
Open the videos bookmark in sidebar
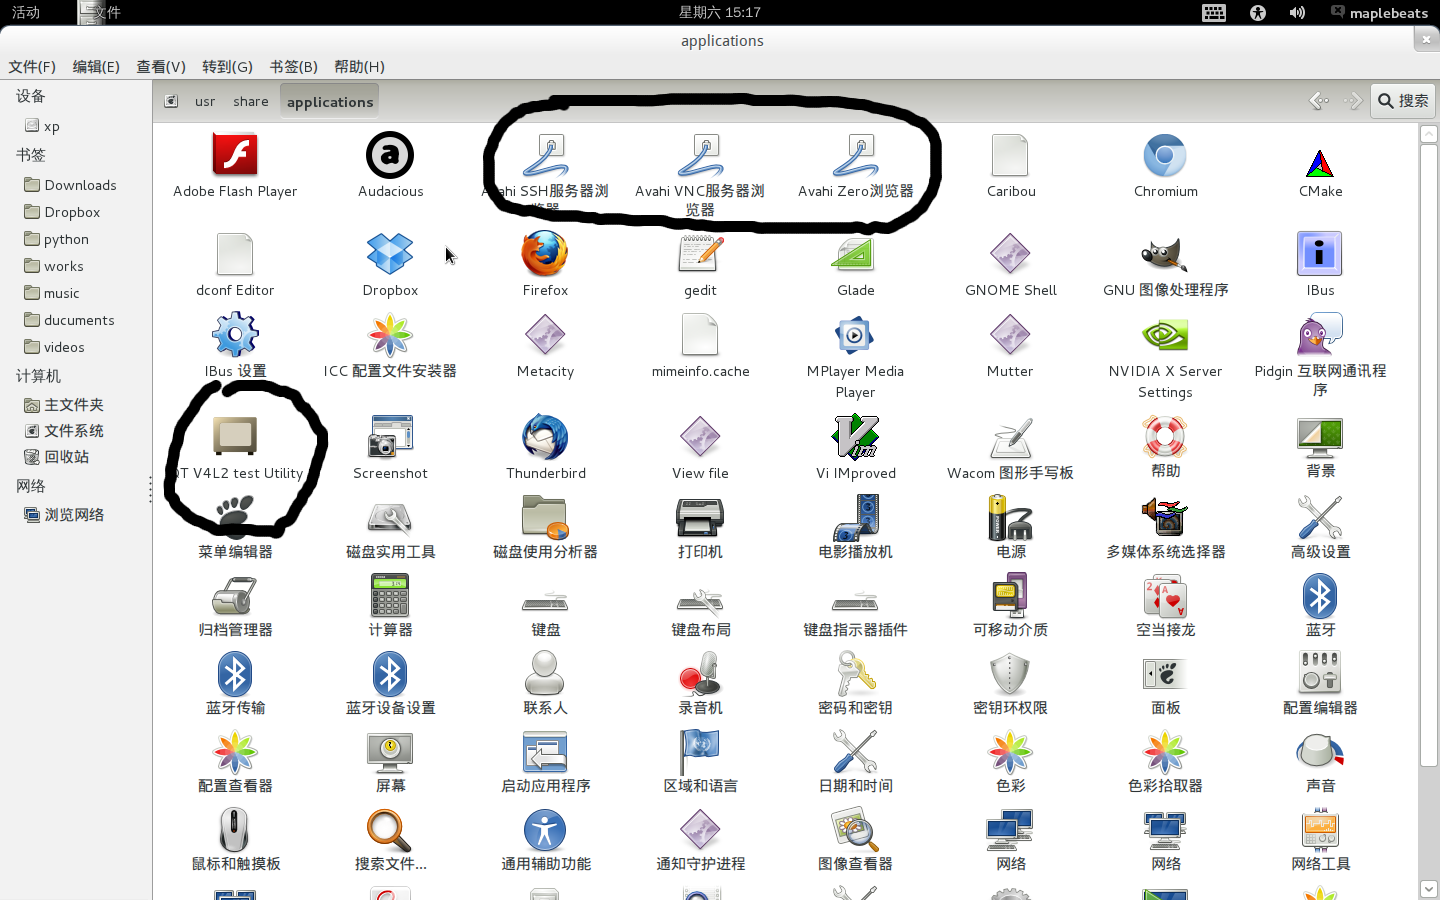pyautogui.click(x=64, y=347)
